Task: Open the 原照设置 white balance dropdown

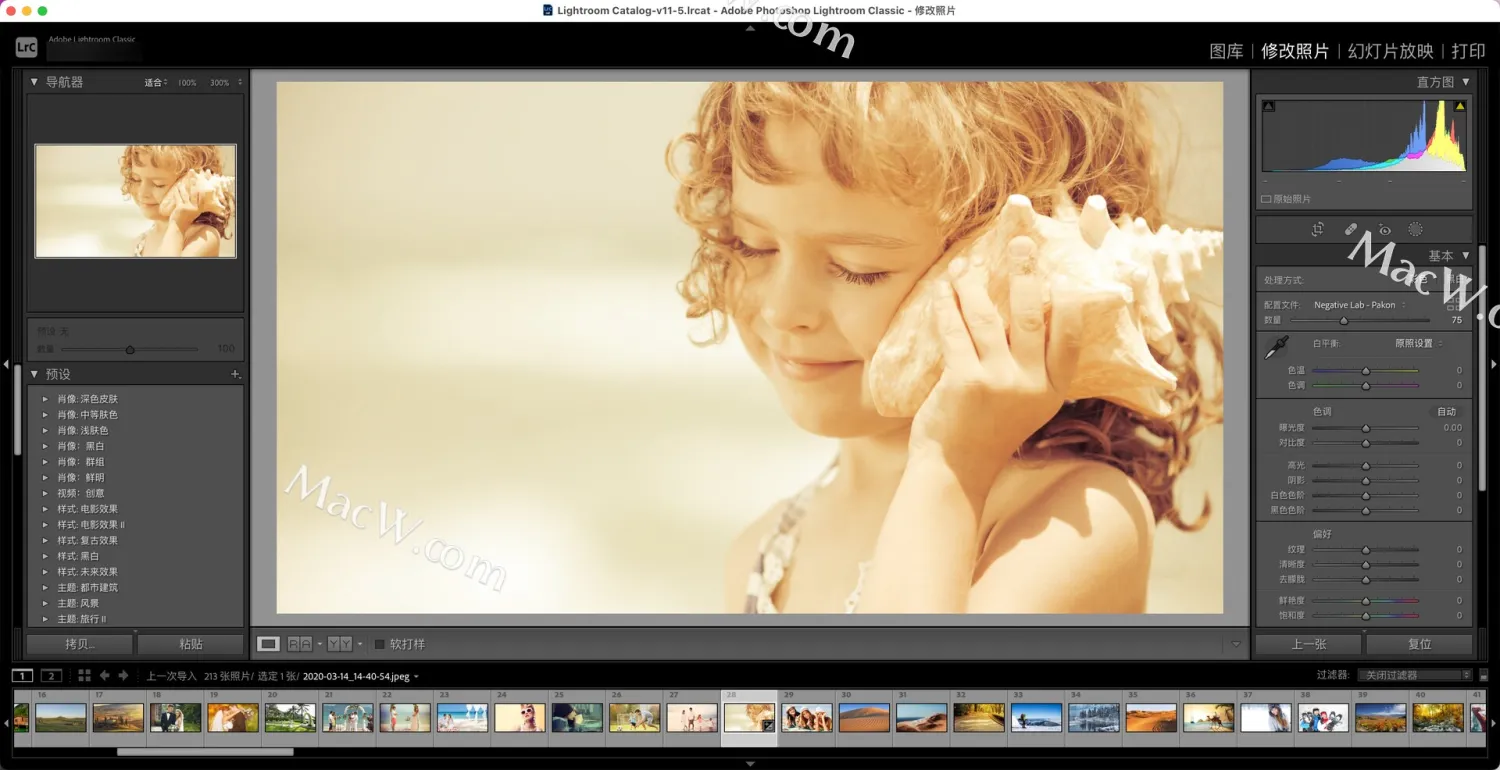Action: point(1419,343)
